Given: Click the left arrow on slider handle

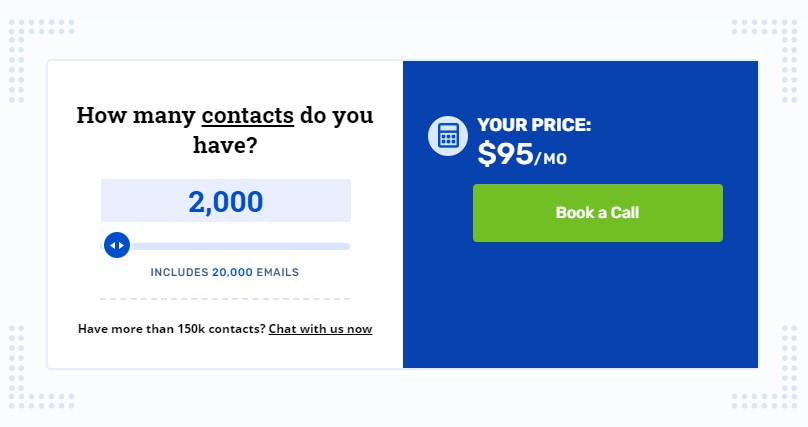Looking at the screenshot, I should pyautogui.click(x=112, y=246).
